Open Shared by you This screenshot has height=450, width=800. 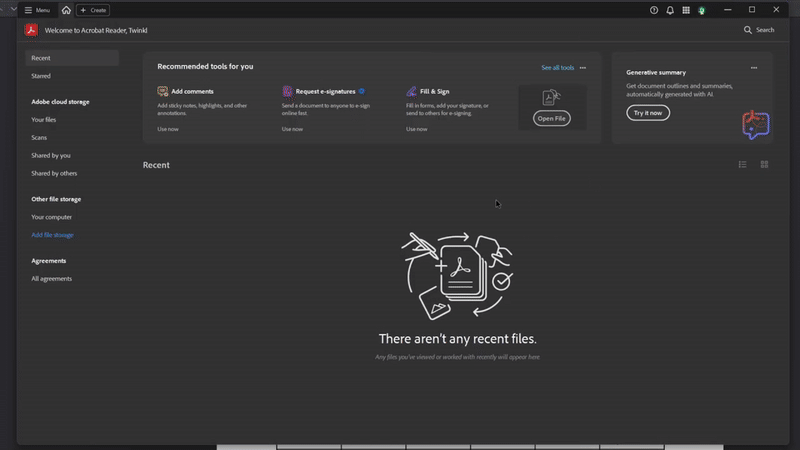click(x=51, y=155)
